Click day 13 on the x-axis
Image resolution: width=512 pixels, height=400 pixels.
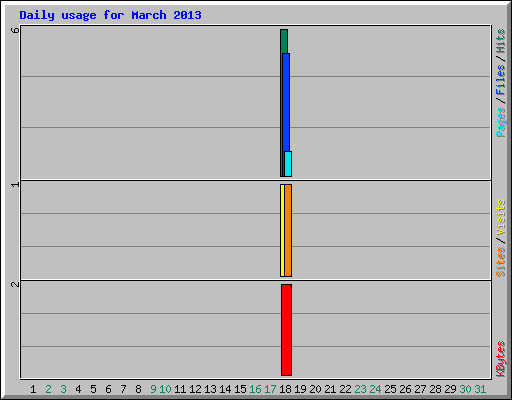pyautogui.click(x=210, y=389)
